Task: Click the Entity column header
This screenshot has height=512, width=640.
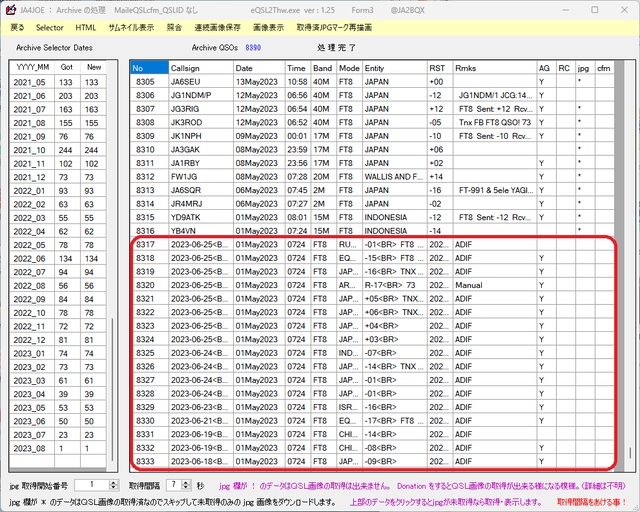Action: 395,68
